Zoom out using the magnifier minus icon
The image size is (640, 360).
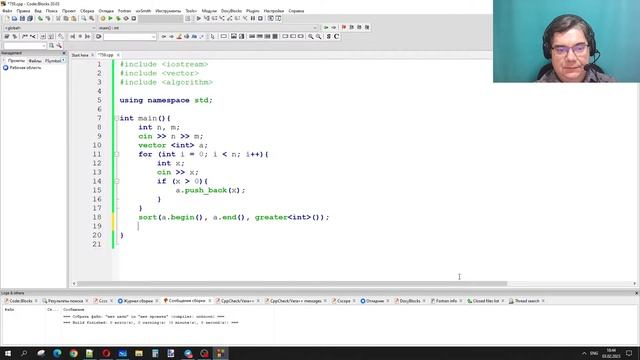pyautogui.click(x=318, y=36)
